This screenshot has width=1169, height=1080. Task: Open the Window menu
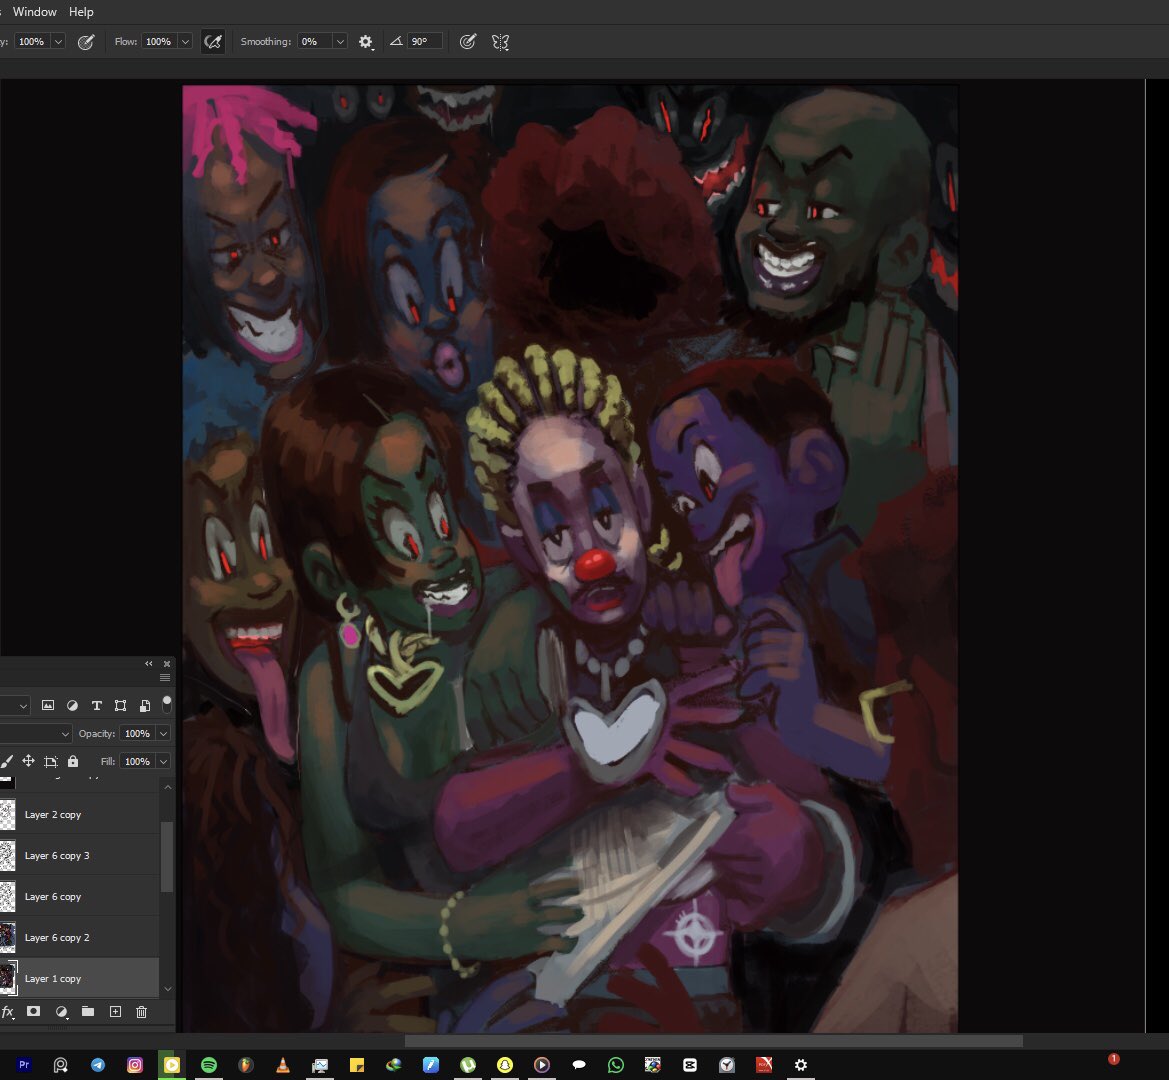[x=34, y=12]
